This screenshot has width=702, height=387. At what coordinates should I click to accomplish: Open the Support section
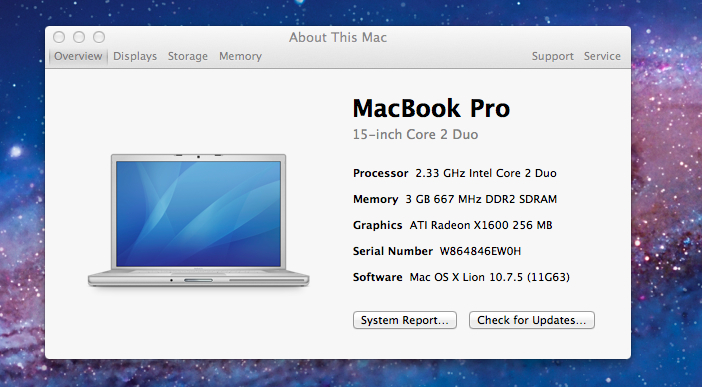552,56
